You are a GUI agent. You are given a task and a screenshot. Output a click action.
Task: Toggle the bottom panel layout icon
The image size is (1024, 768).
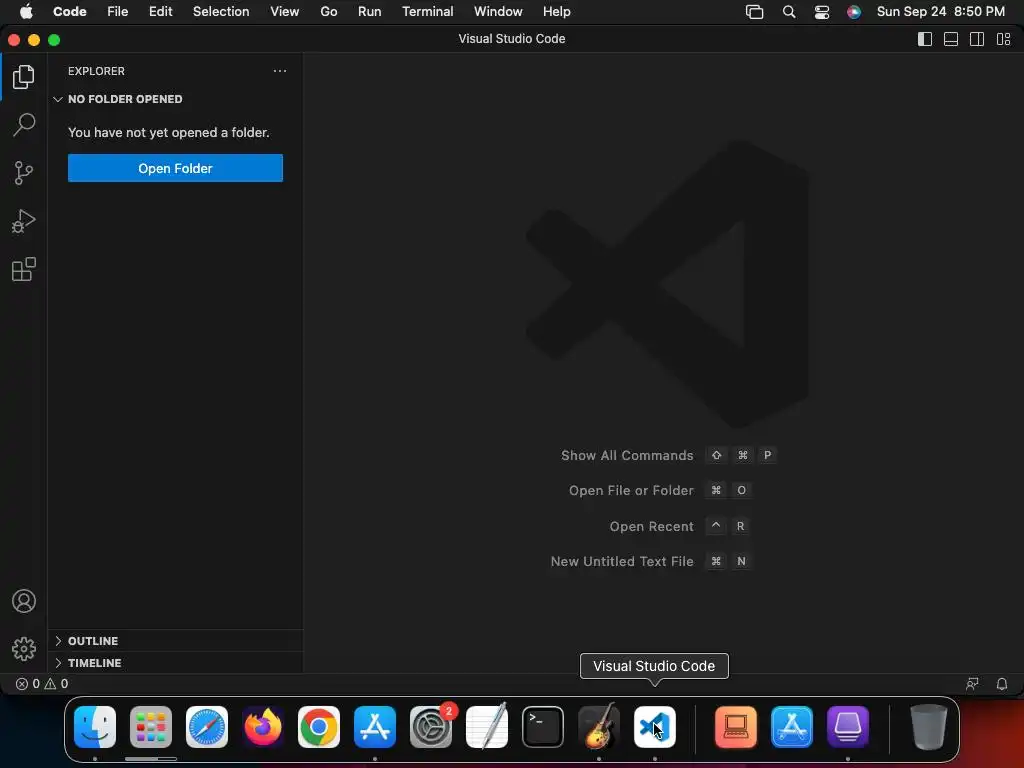click(x=951, y=39)
